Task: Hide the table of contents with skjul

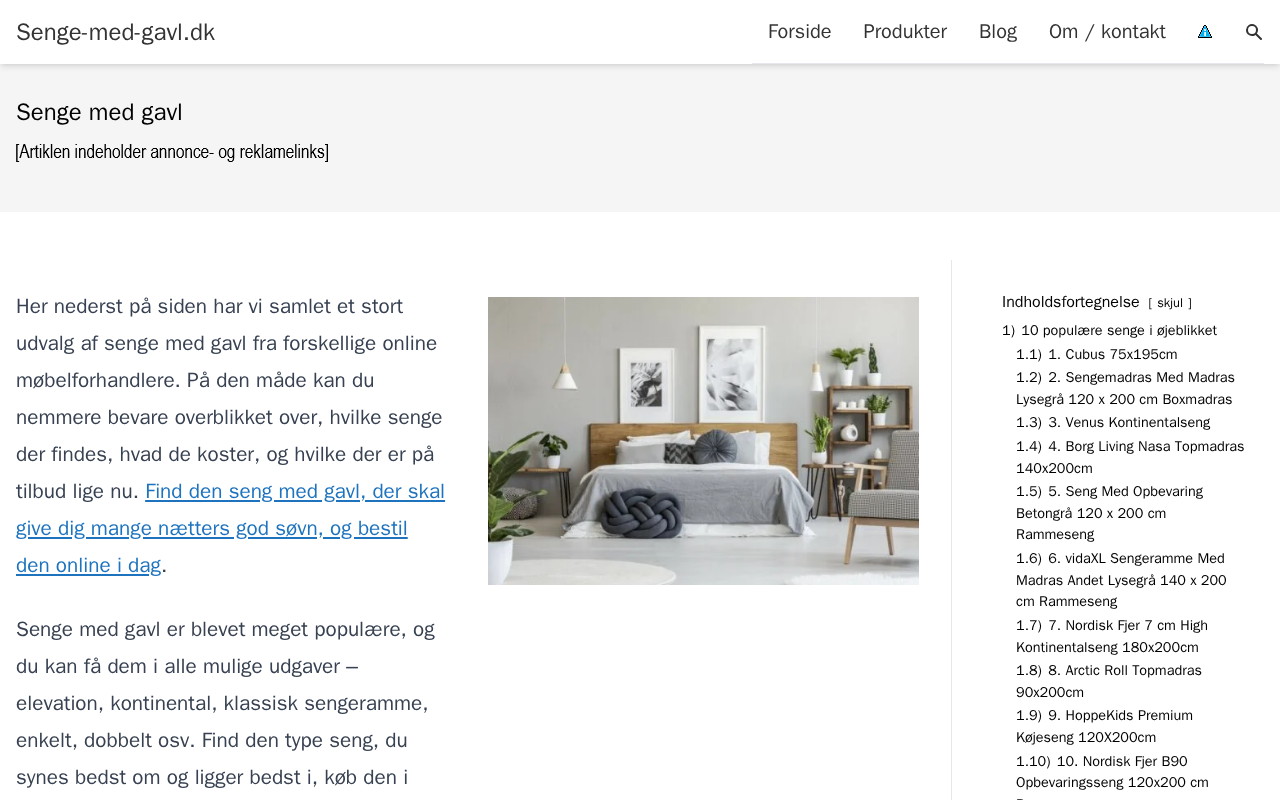Action: pyautogui.click(x=1170, y=303)
